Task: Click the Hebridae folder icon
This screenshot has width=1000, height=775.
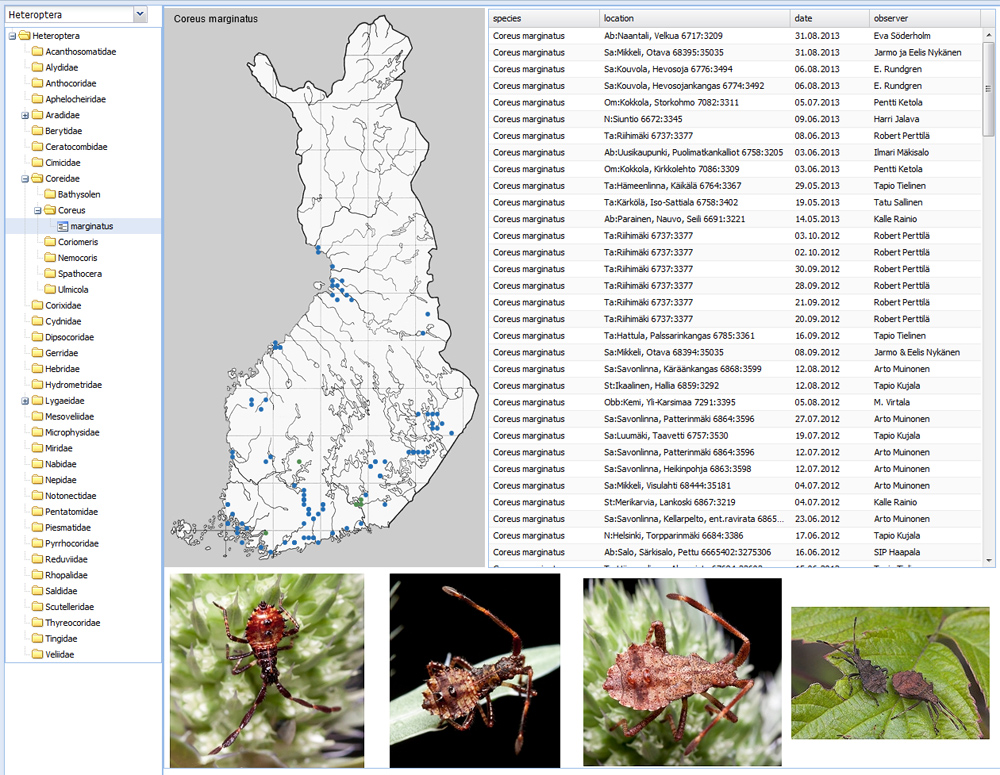Action: [38, 369]
